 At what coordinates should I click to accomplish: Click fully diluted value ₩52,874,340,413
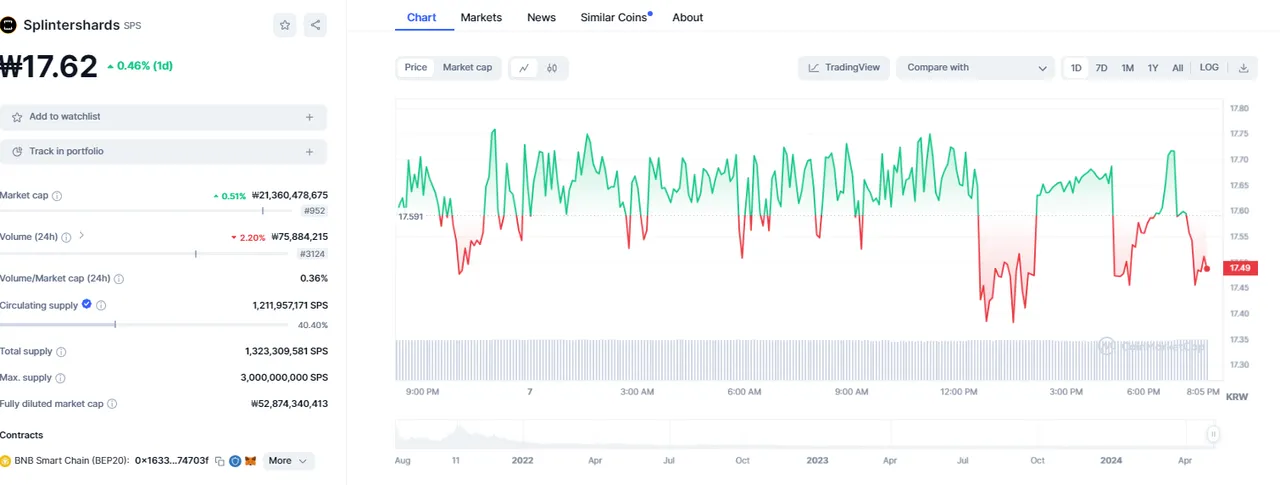(x=289, y=404)
